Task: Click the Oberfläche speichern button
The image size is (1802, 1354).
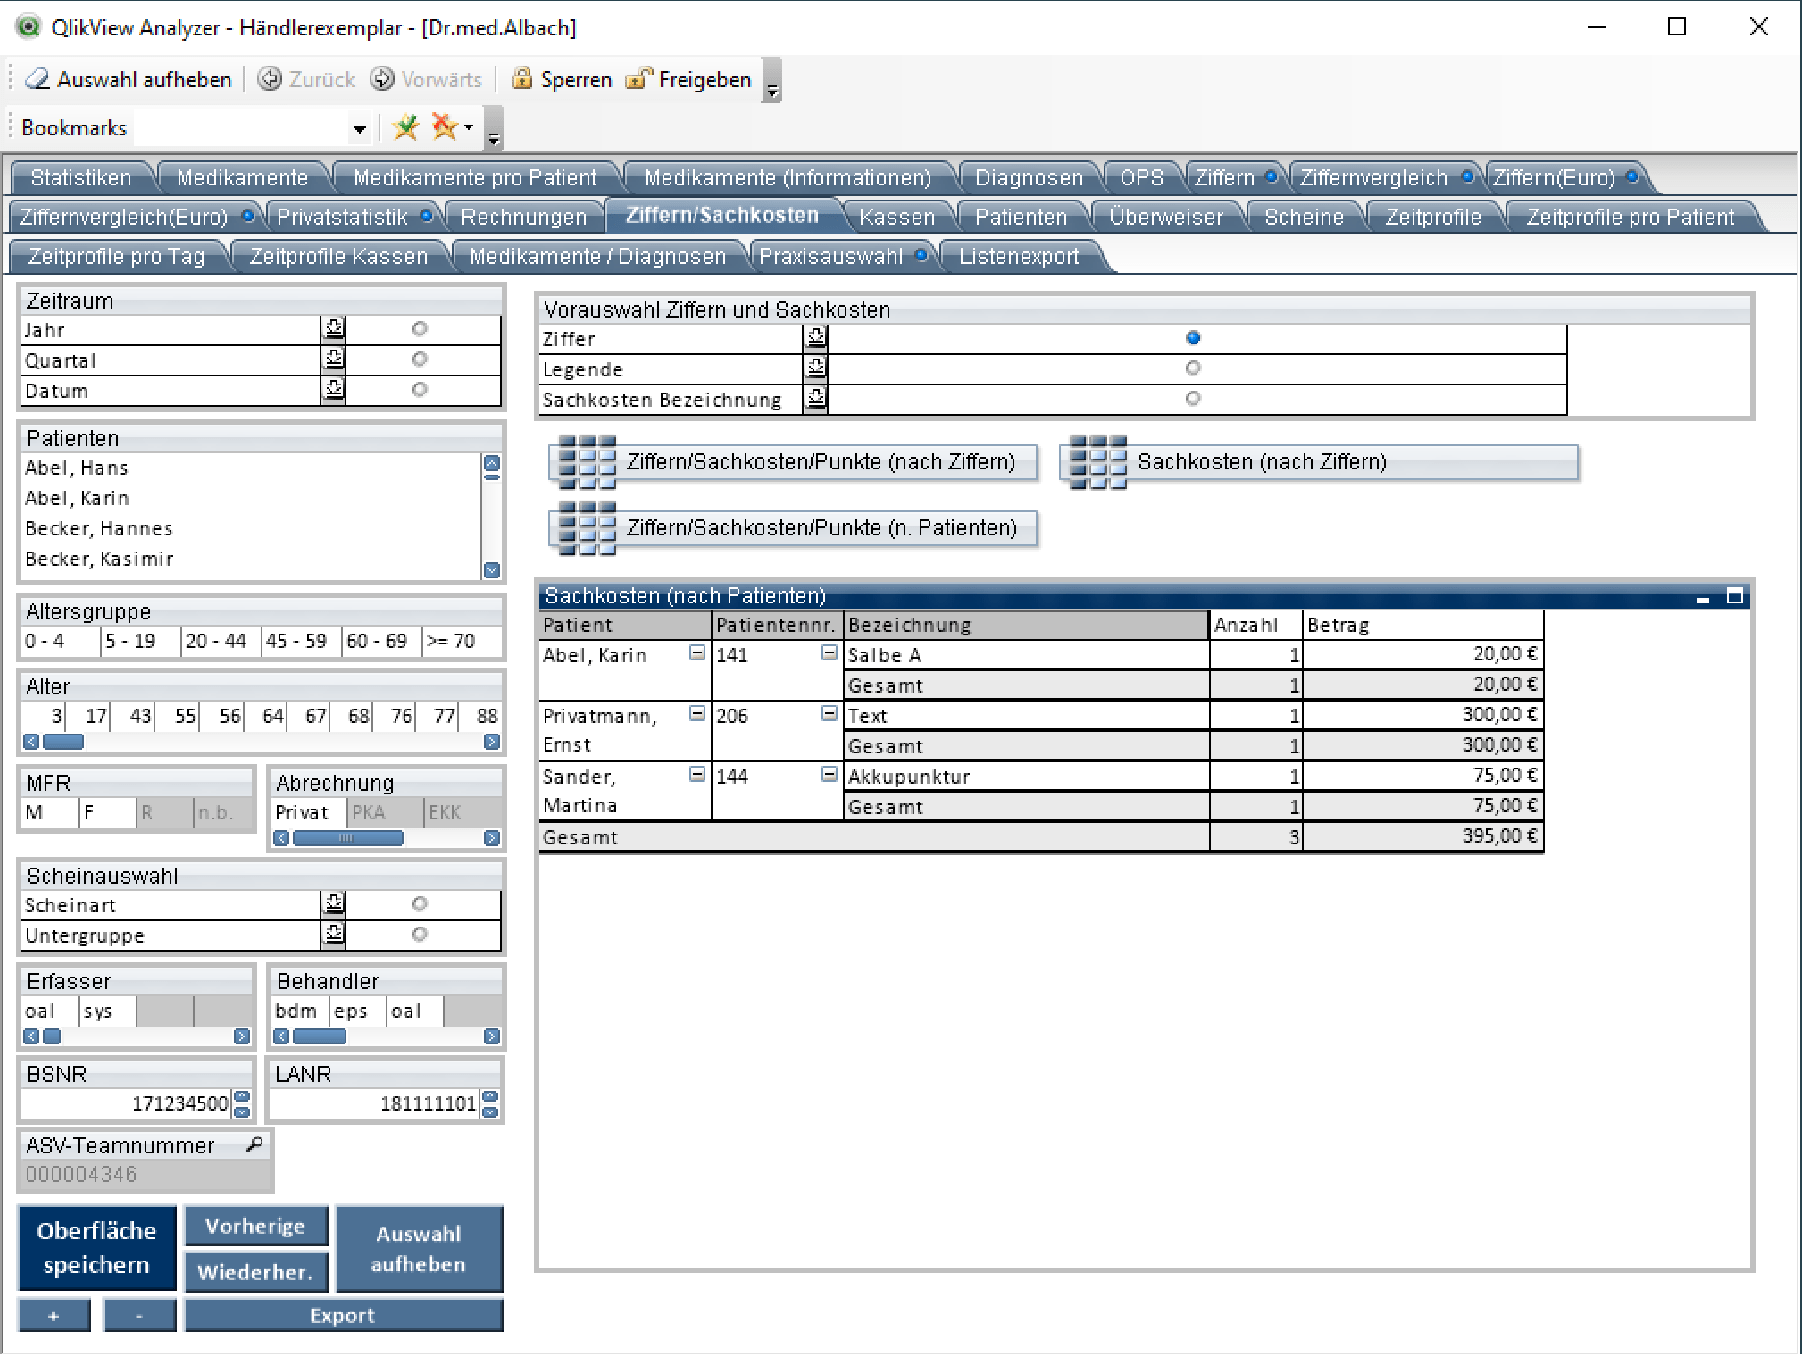Action: (96, 1248)
